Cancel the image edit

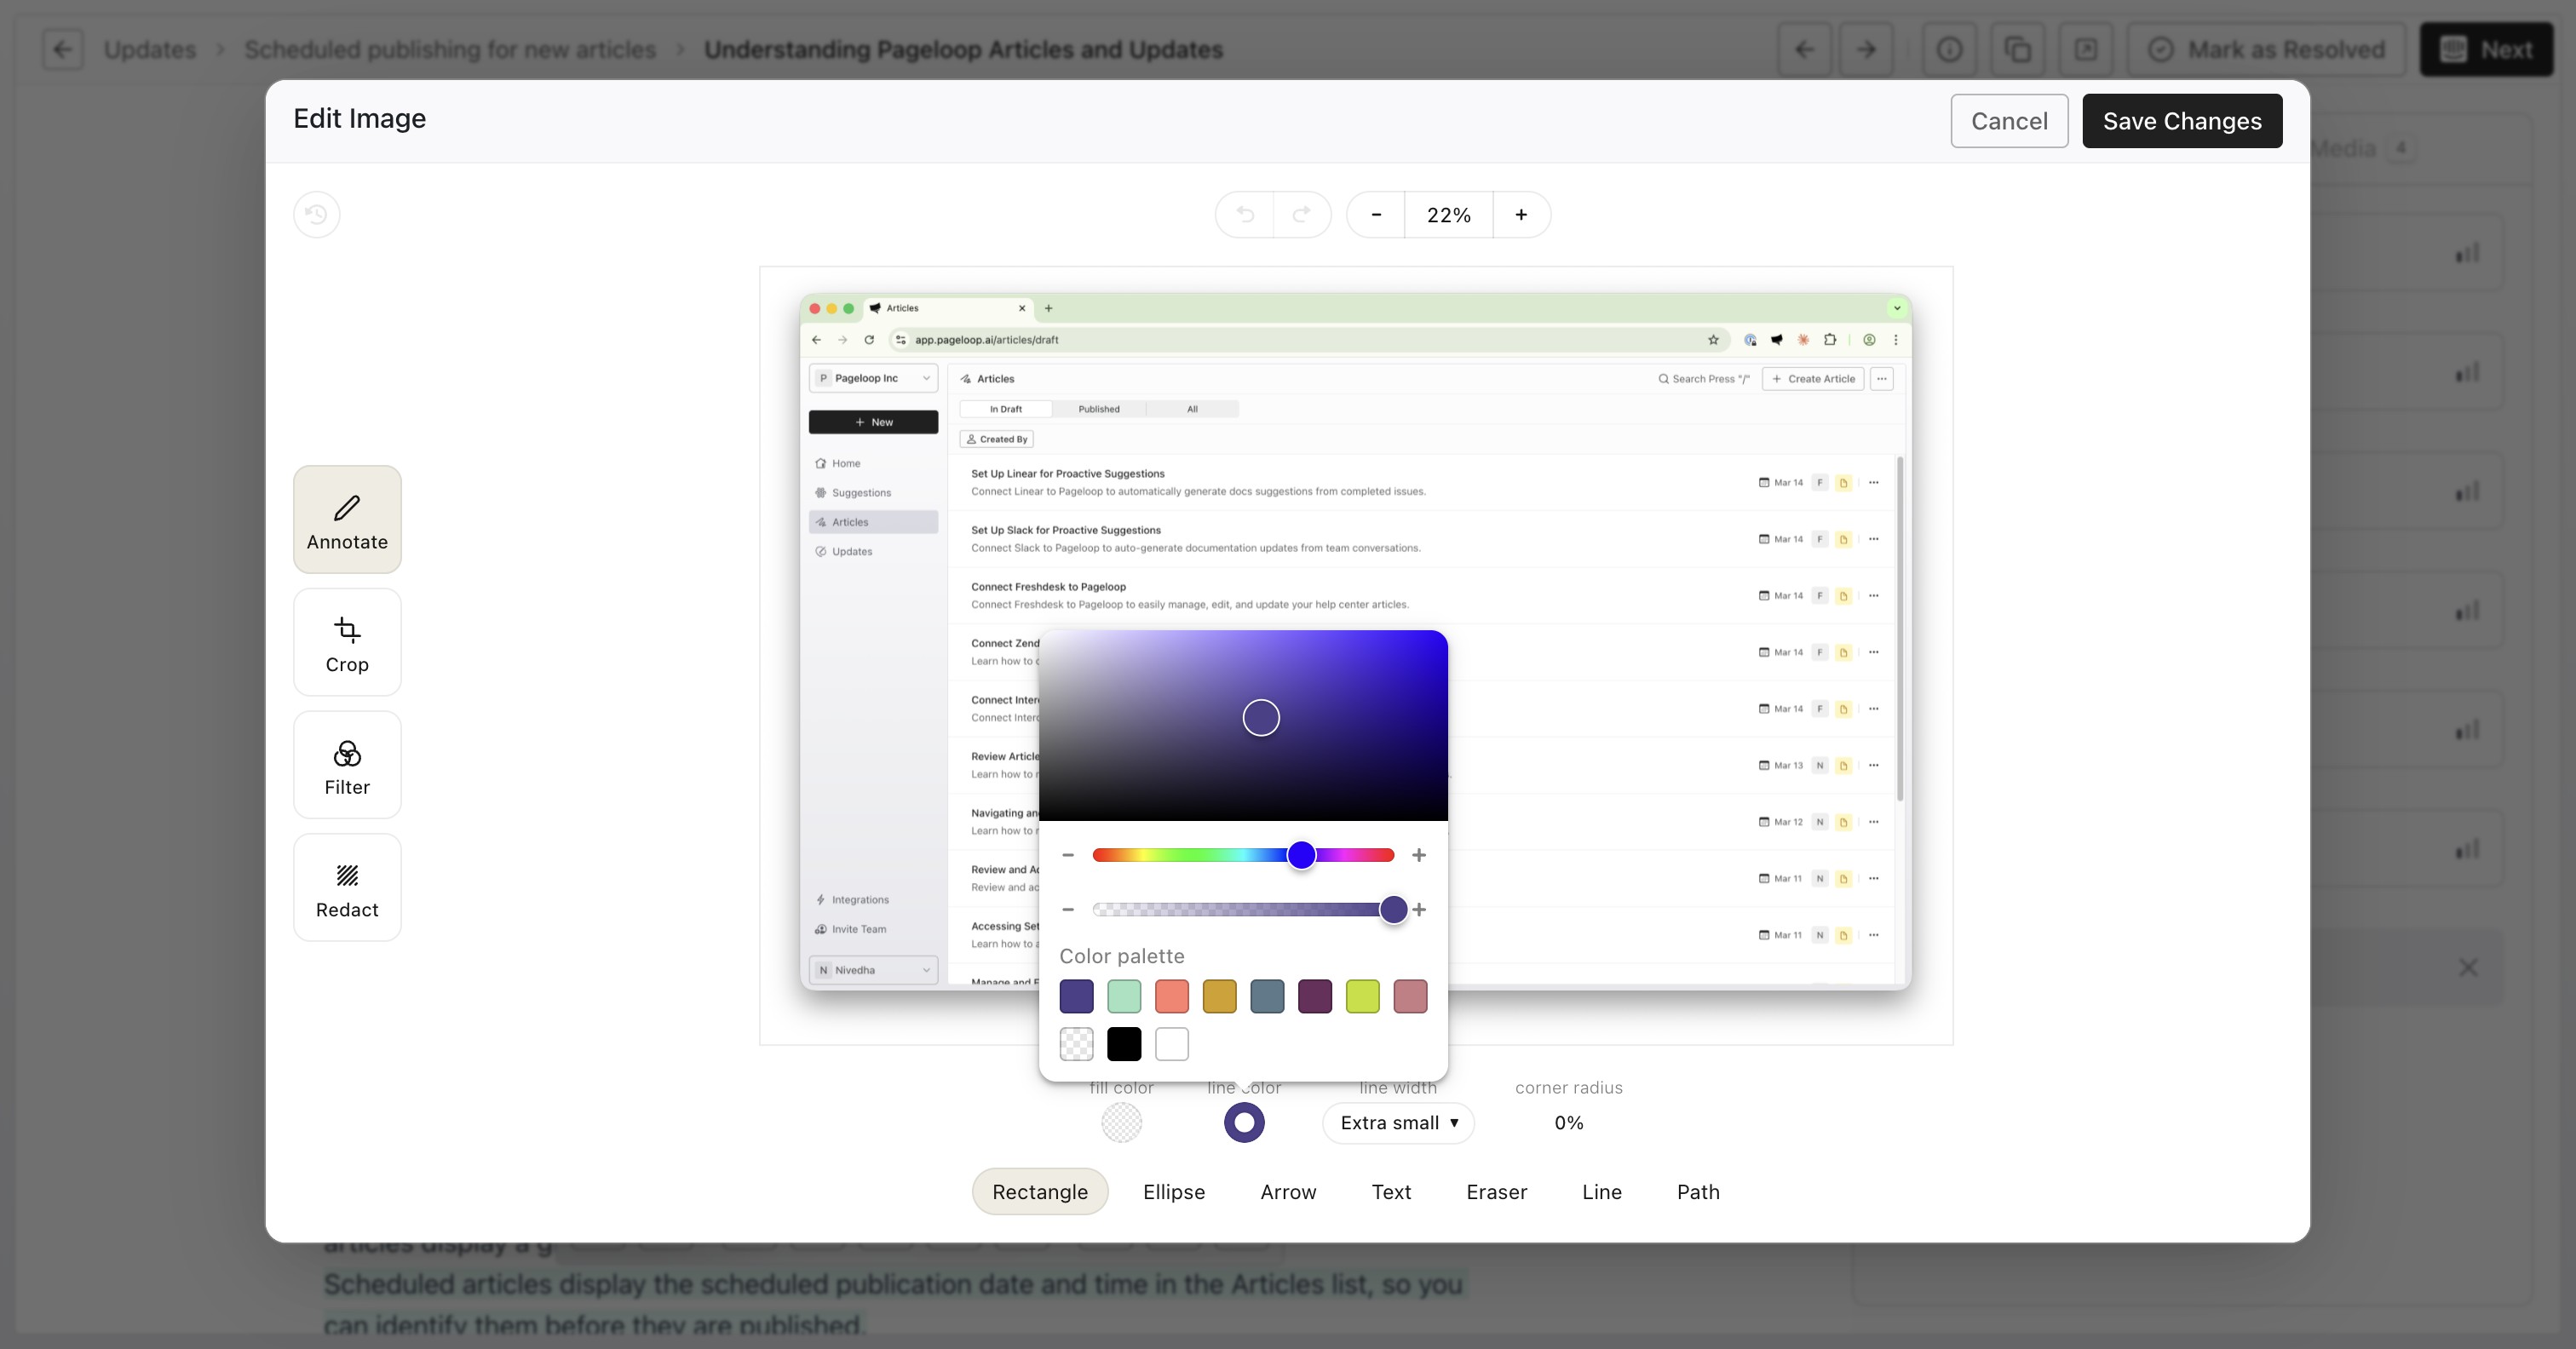pyautogui.click(x=2009, y=121)
